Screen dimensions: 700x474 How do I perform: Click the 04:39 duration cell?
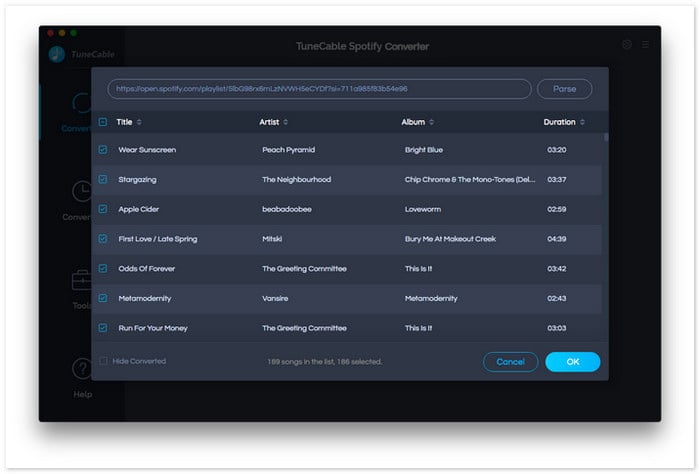coord(557,239)
